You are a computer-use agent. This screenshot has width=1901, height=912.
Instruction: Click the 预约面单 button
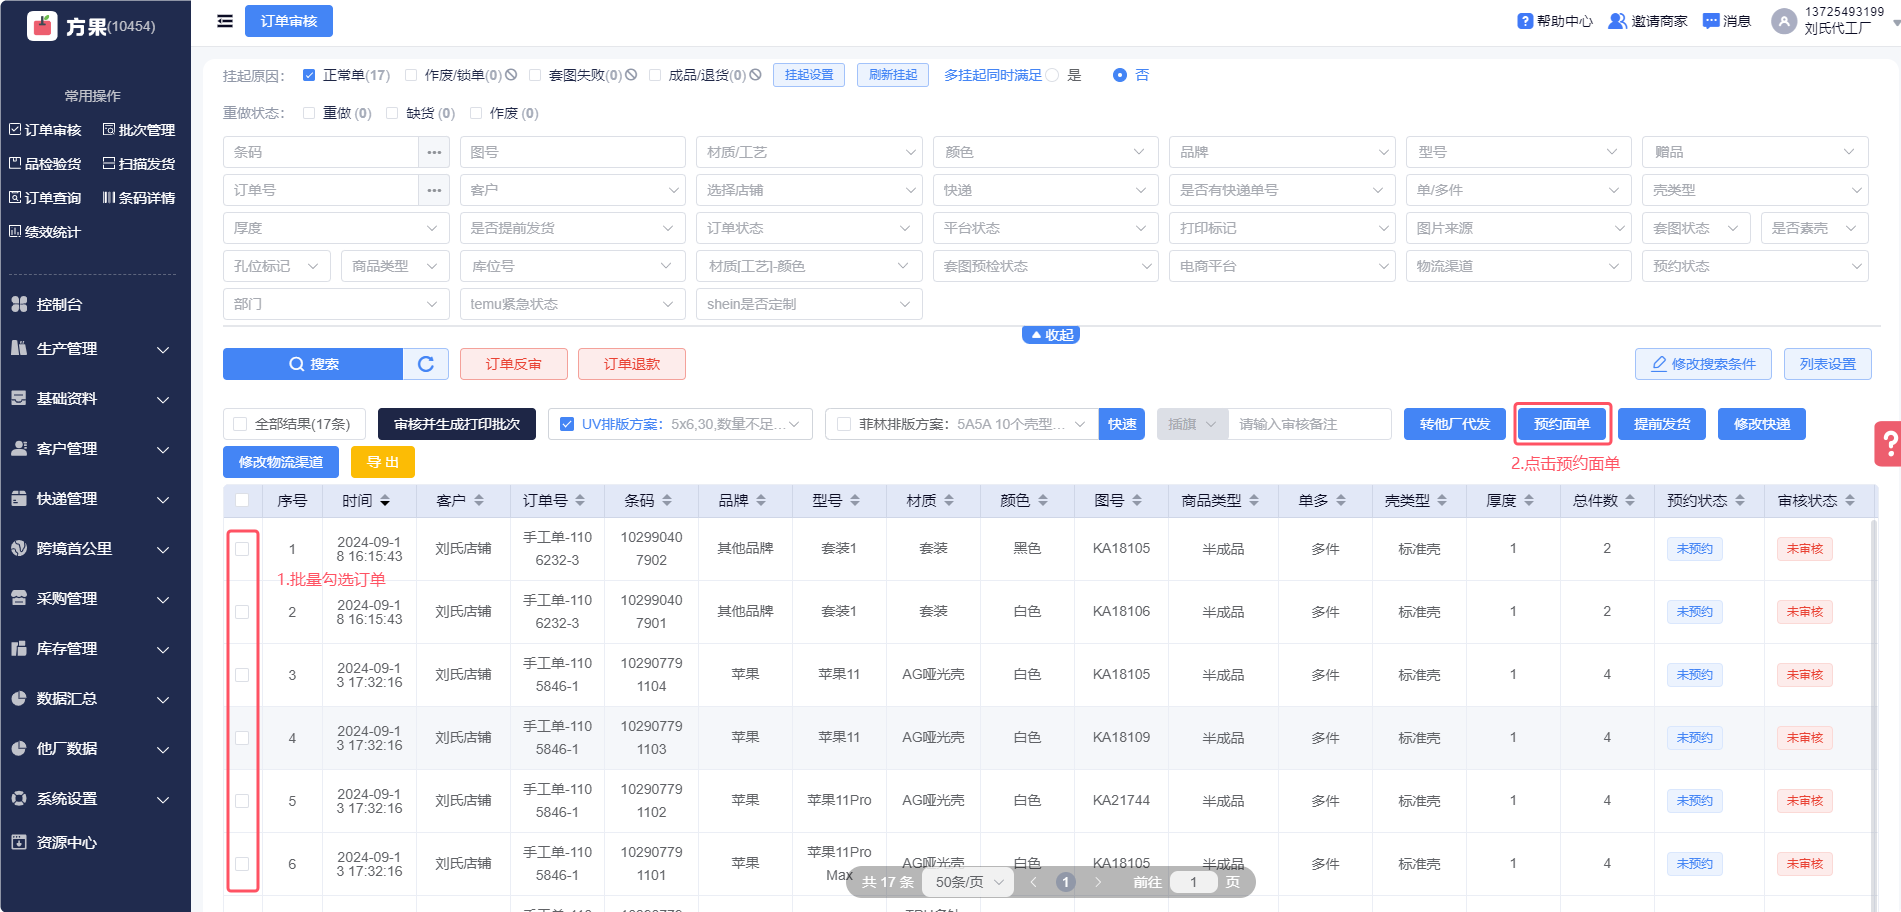pyautogui.click(x=1561, y=424)
